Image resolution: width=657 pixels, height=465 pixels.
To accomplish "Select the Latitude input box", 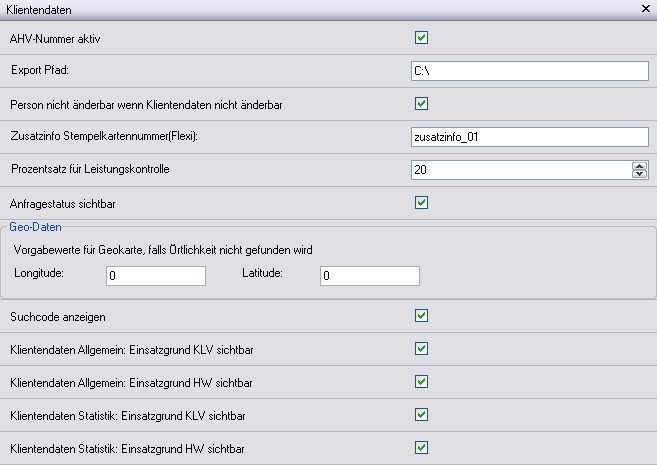I will [369, 275].
